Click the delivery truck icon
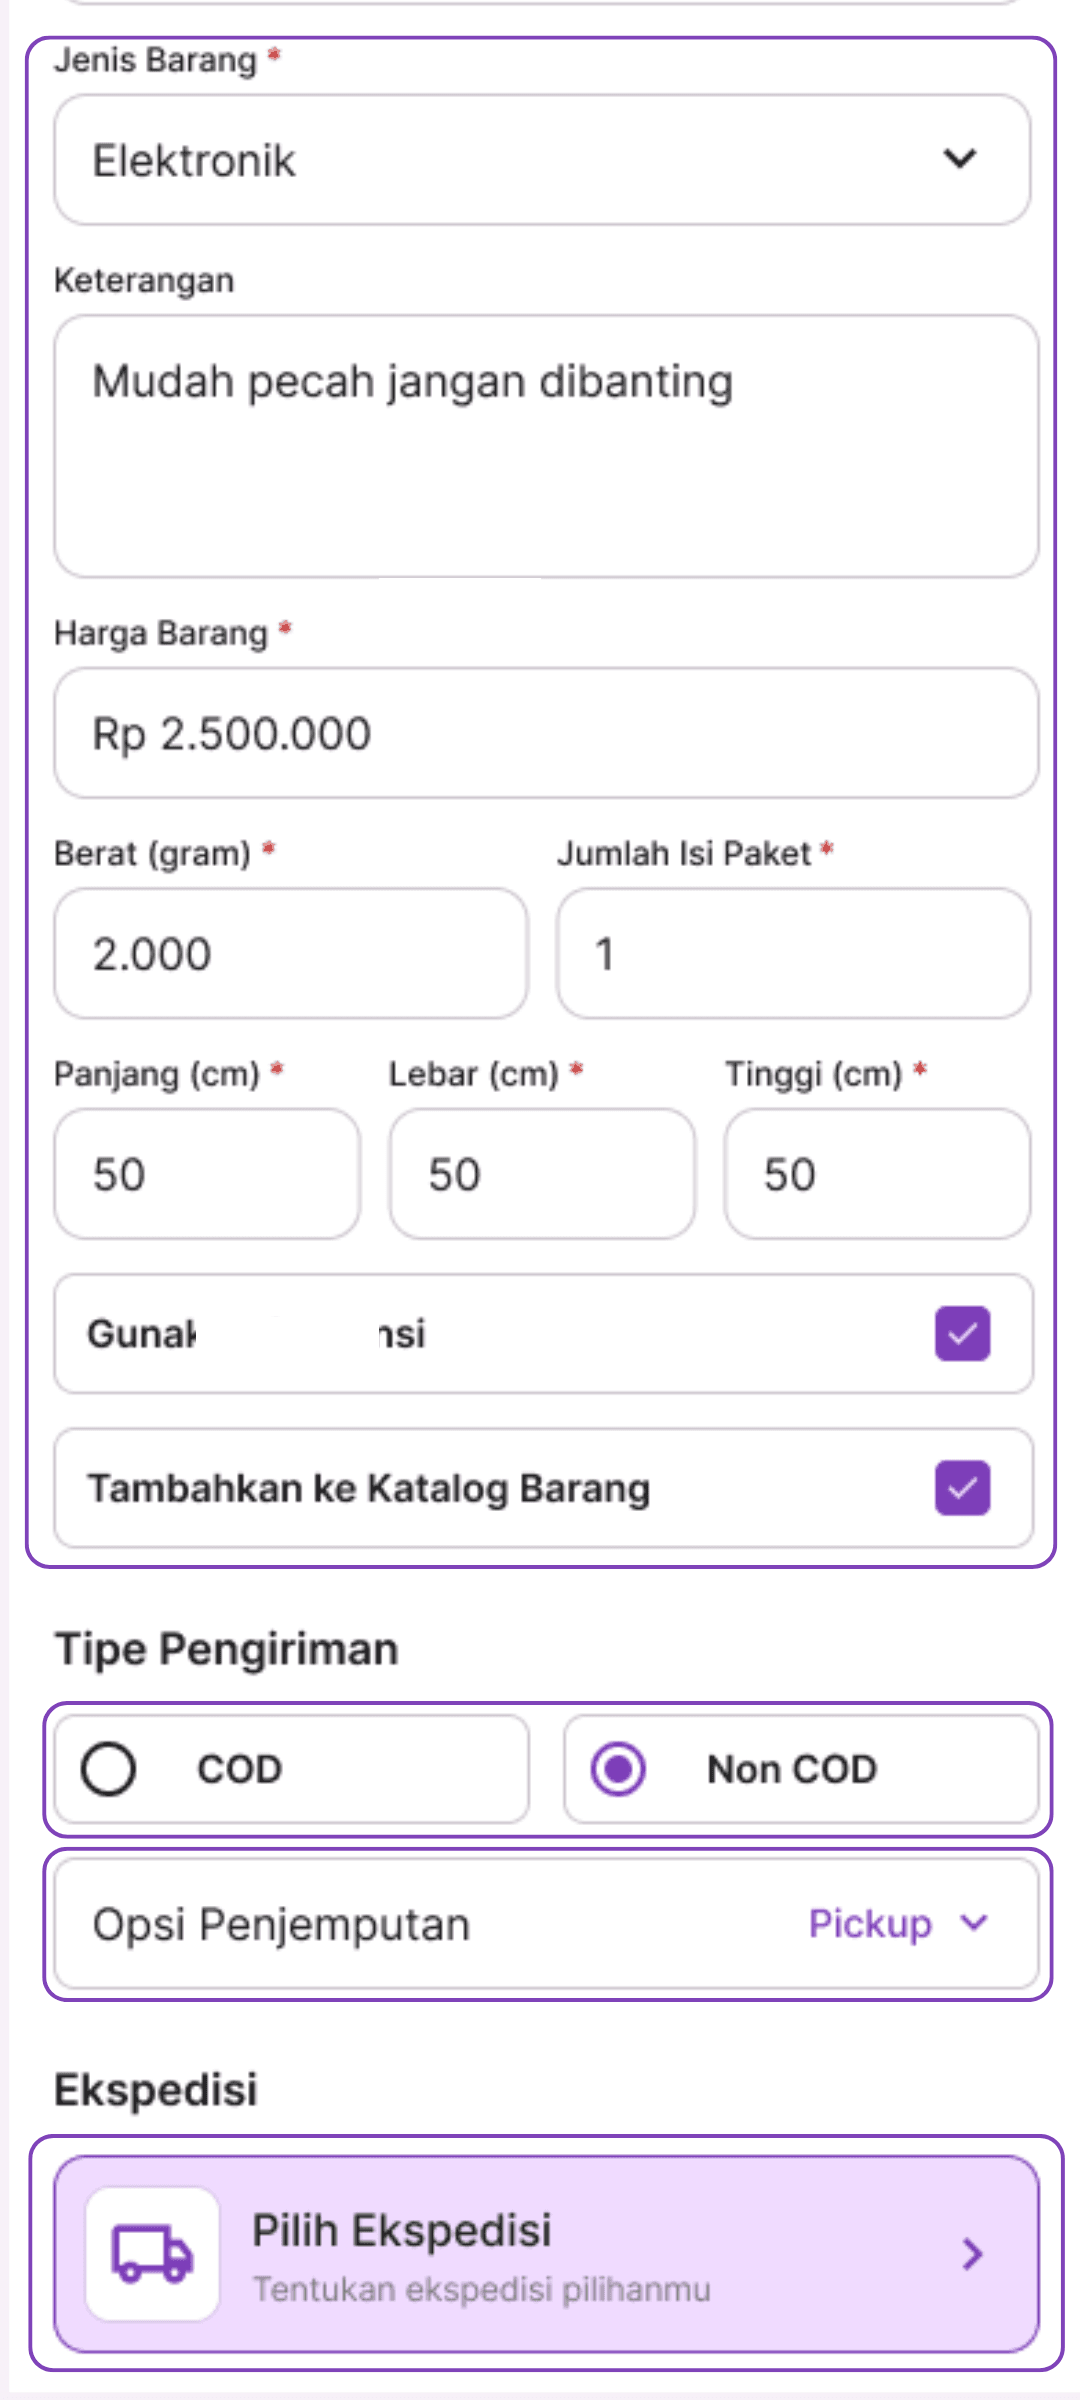 [152, 2253]
